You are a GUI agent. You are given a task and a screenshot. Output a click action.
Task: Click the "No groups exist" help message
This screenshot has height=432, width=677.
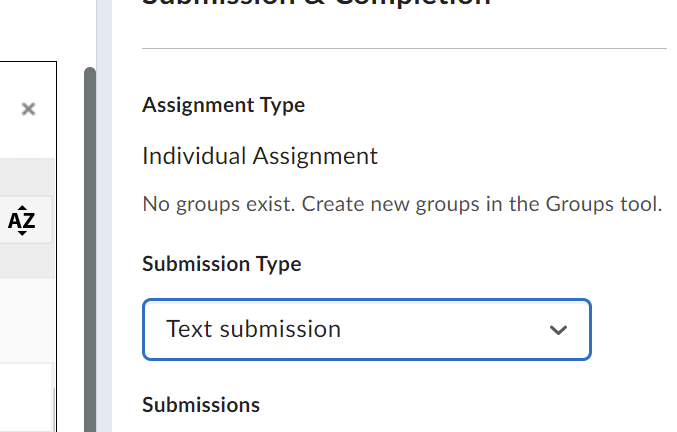[401, 205]
